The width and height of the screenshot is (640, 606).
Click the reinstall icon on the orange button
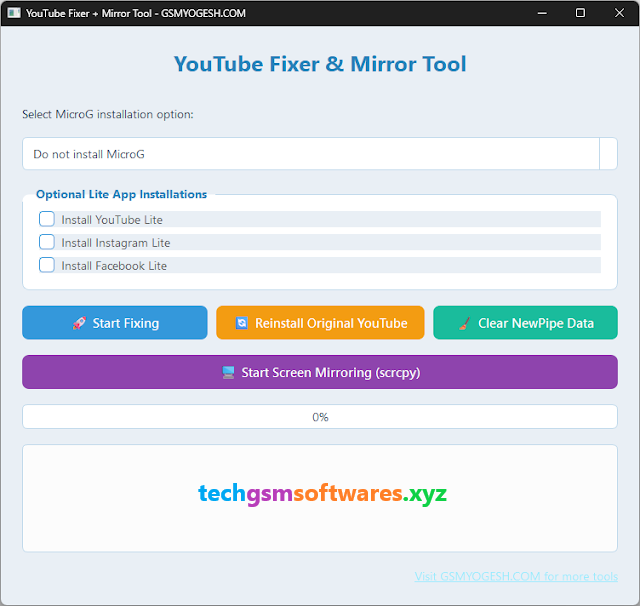point(242,323)
